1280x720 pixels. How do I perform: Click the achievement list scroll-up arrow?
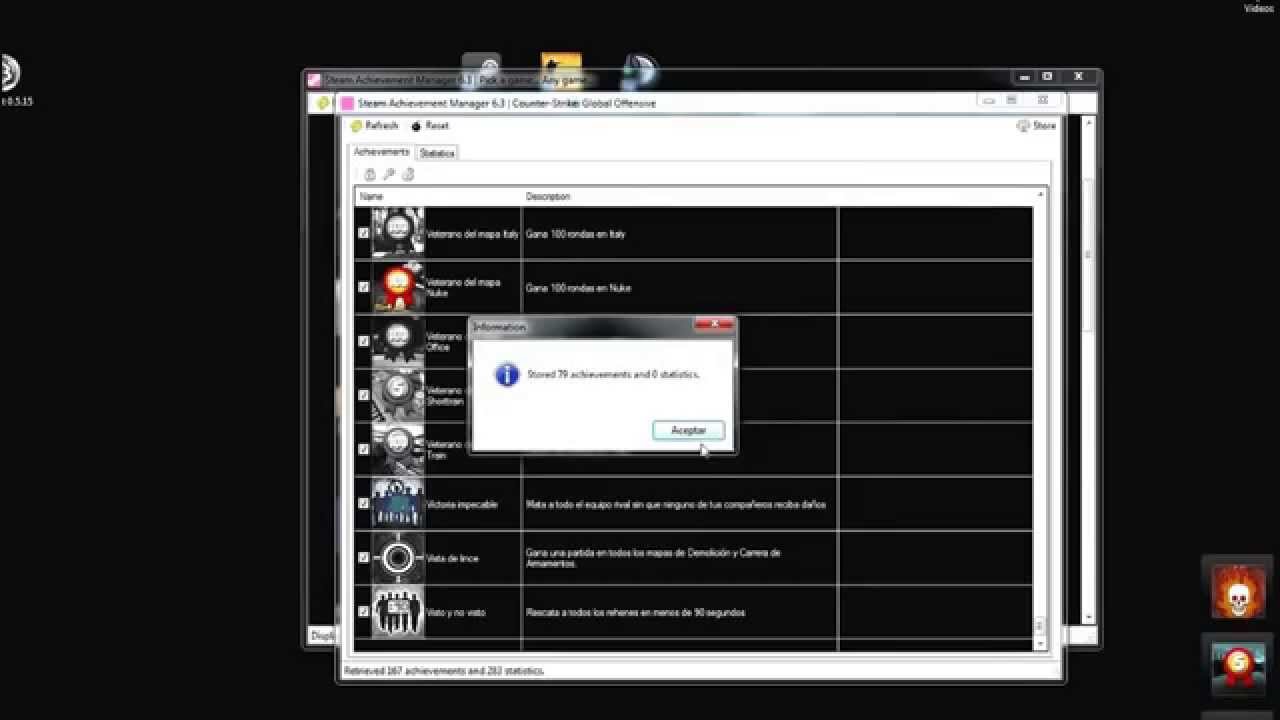point(1040,195)
